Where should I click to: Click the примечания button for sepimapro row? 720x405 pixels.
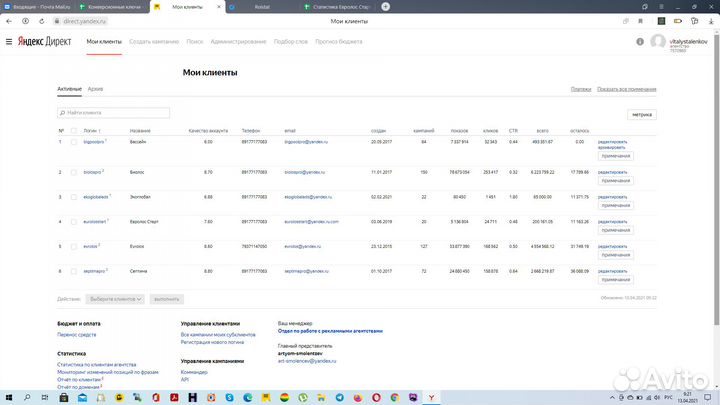pyautogui.click(x=616, y=280)
